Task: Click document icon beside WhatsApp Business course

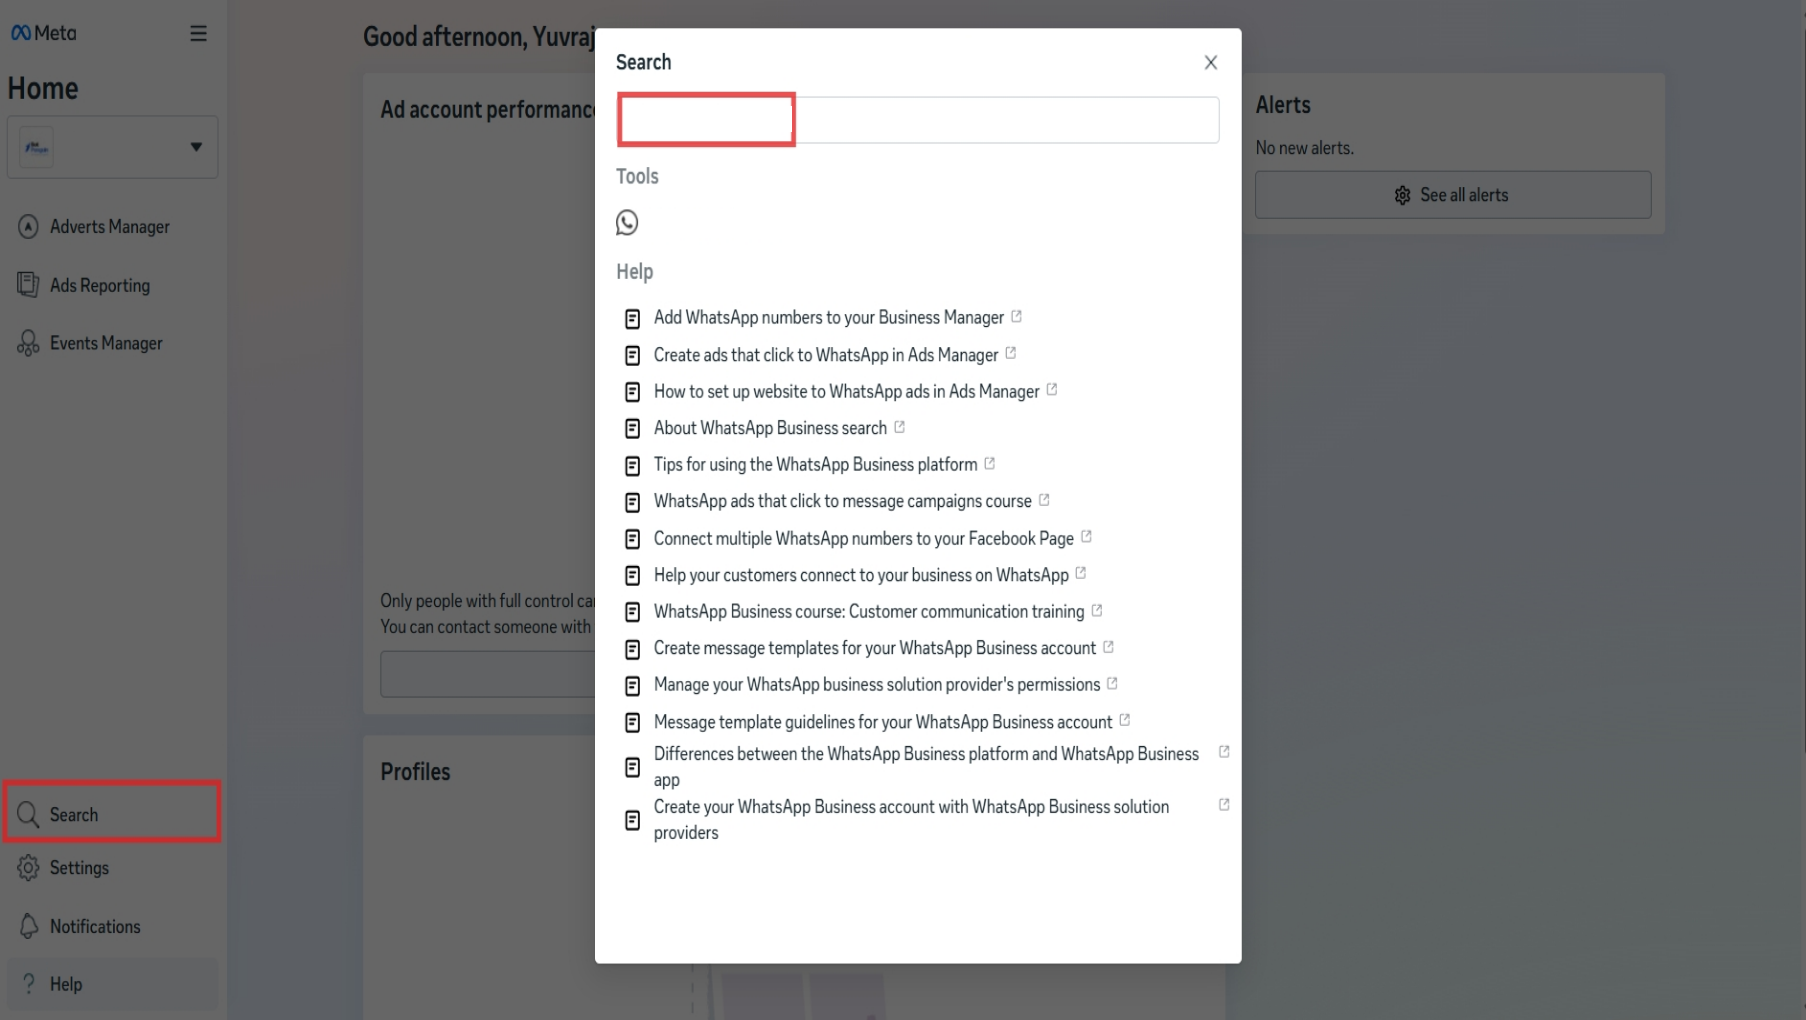Action: click(632, 612)
